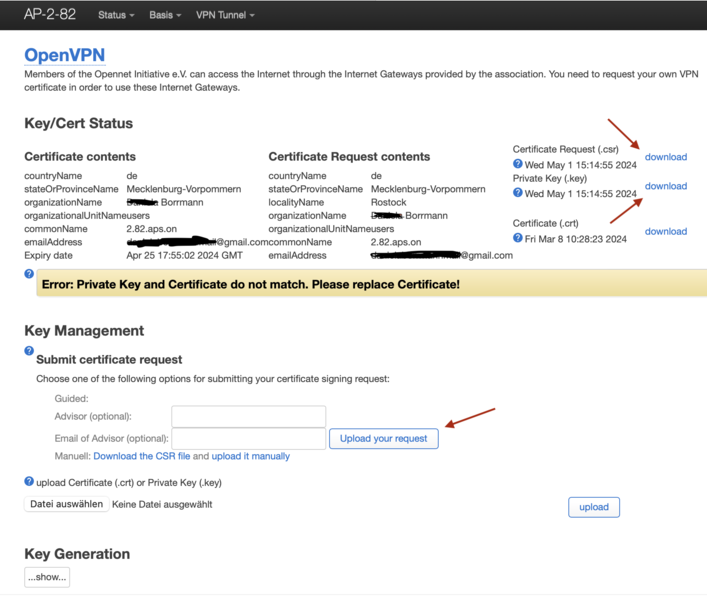The image size is (707, 599).
Task: Click the Certificate Request contents heading
Action: click(349, 157)
